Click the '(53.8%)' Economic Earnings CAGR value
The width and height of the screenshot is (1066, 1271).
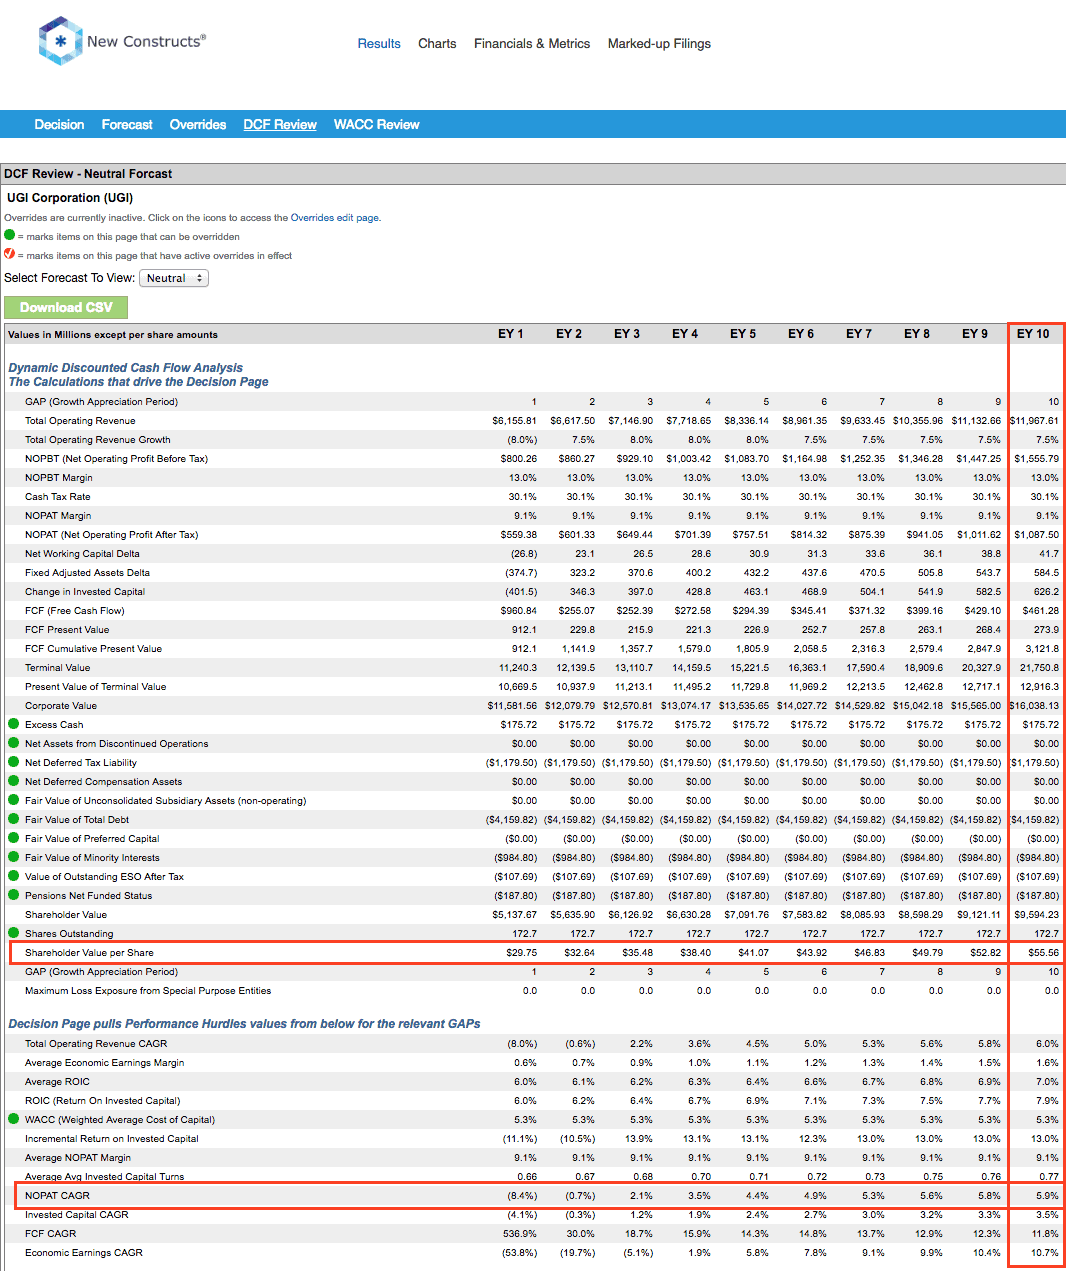pyautogui.click(x=520, y=1253)
